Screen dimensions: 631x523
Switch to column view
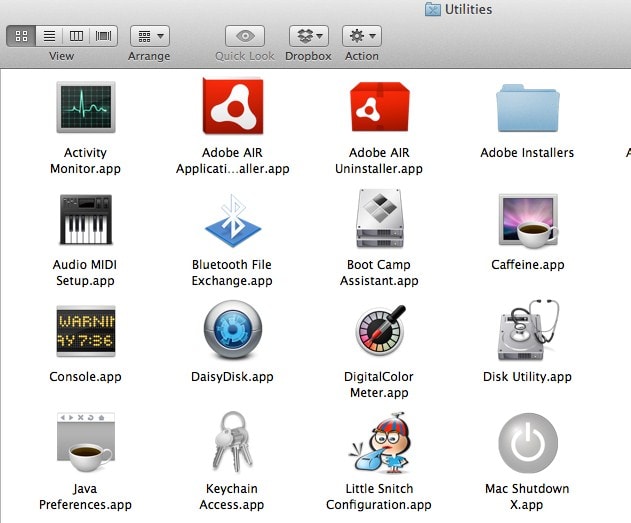point(76,36)
